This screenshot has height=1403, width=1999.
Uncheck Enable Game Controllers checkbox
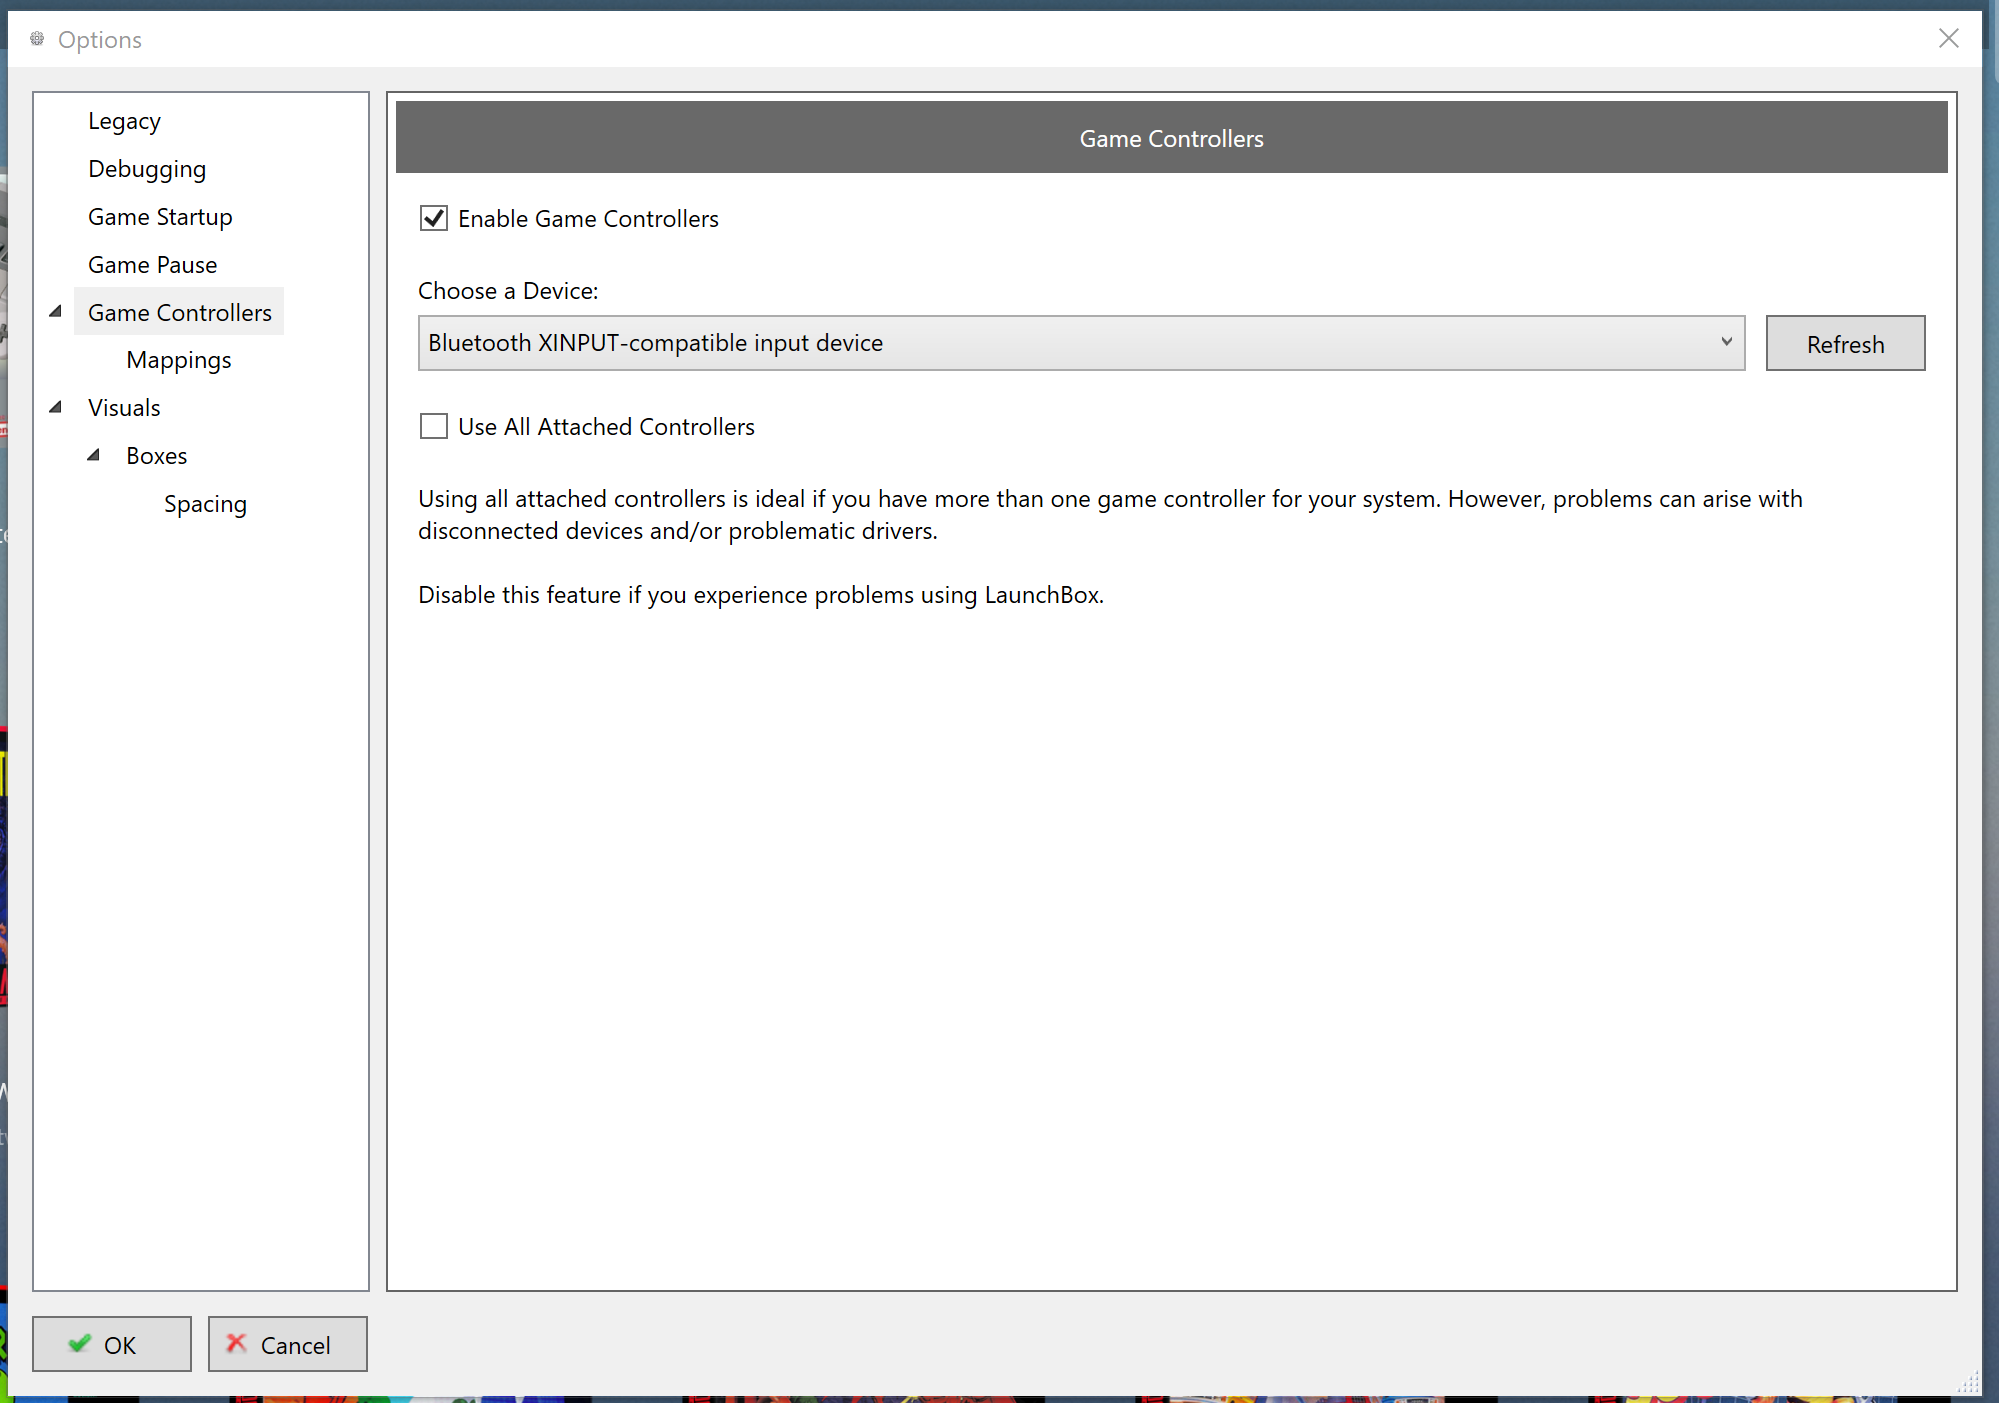click(433, 218)
